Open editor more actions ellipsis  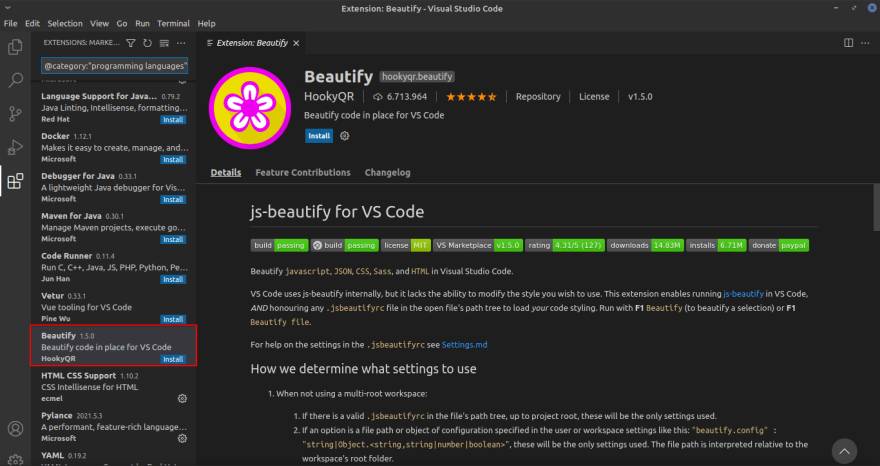tap(865, 43)
